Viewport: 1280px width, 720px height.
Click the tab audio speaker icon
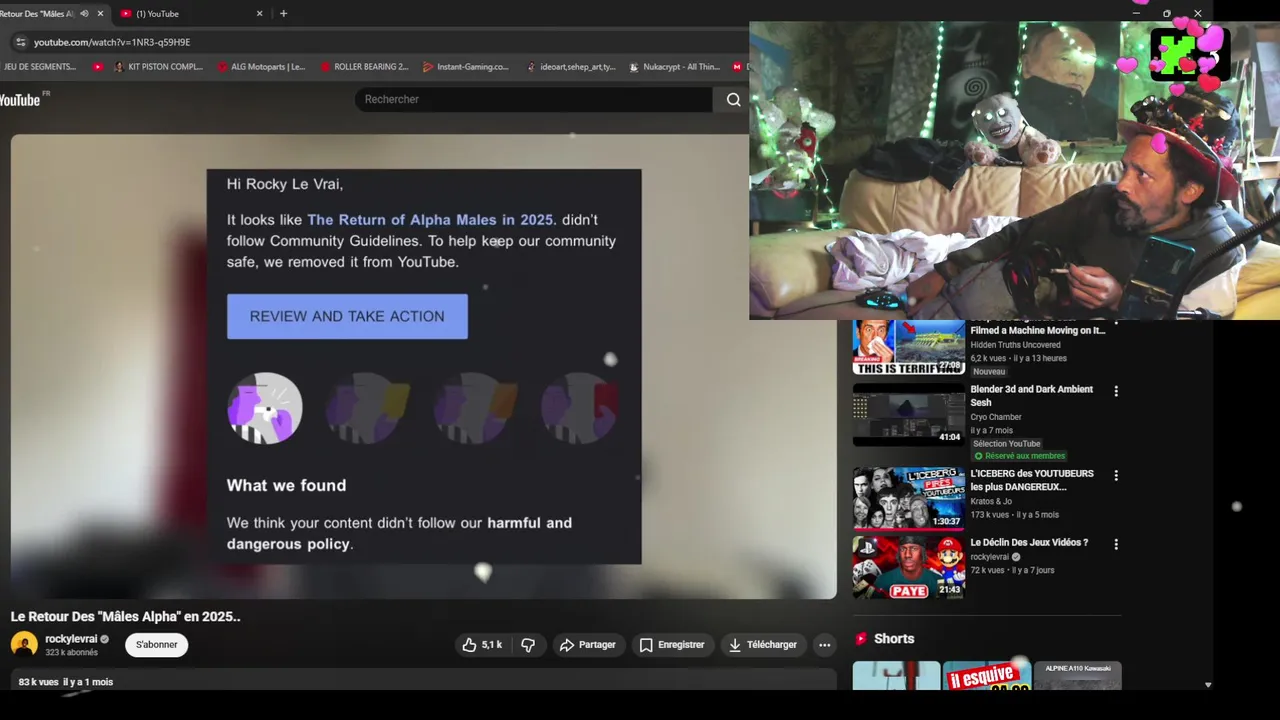tap(84, 13)
